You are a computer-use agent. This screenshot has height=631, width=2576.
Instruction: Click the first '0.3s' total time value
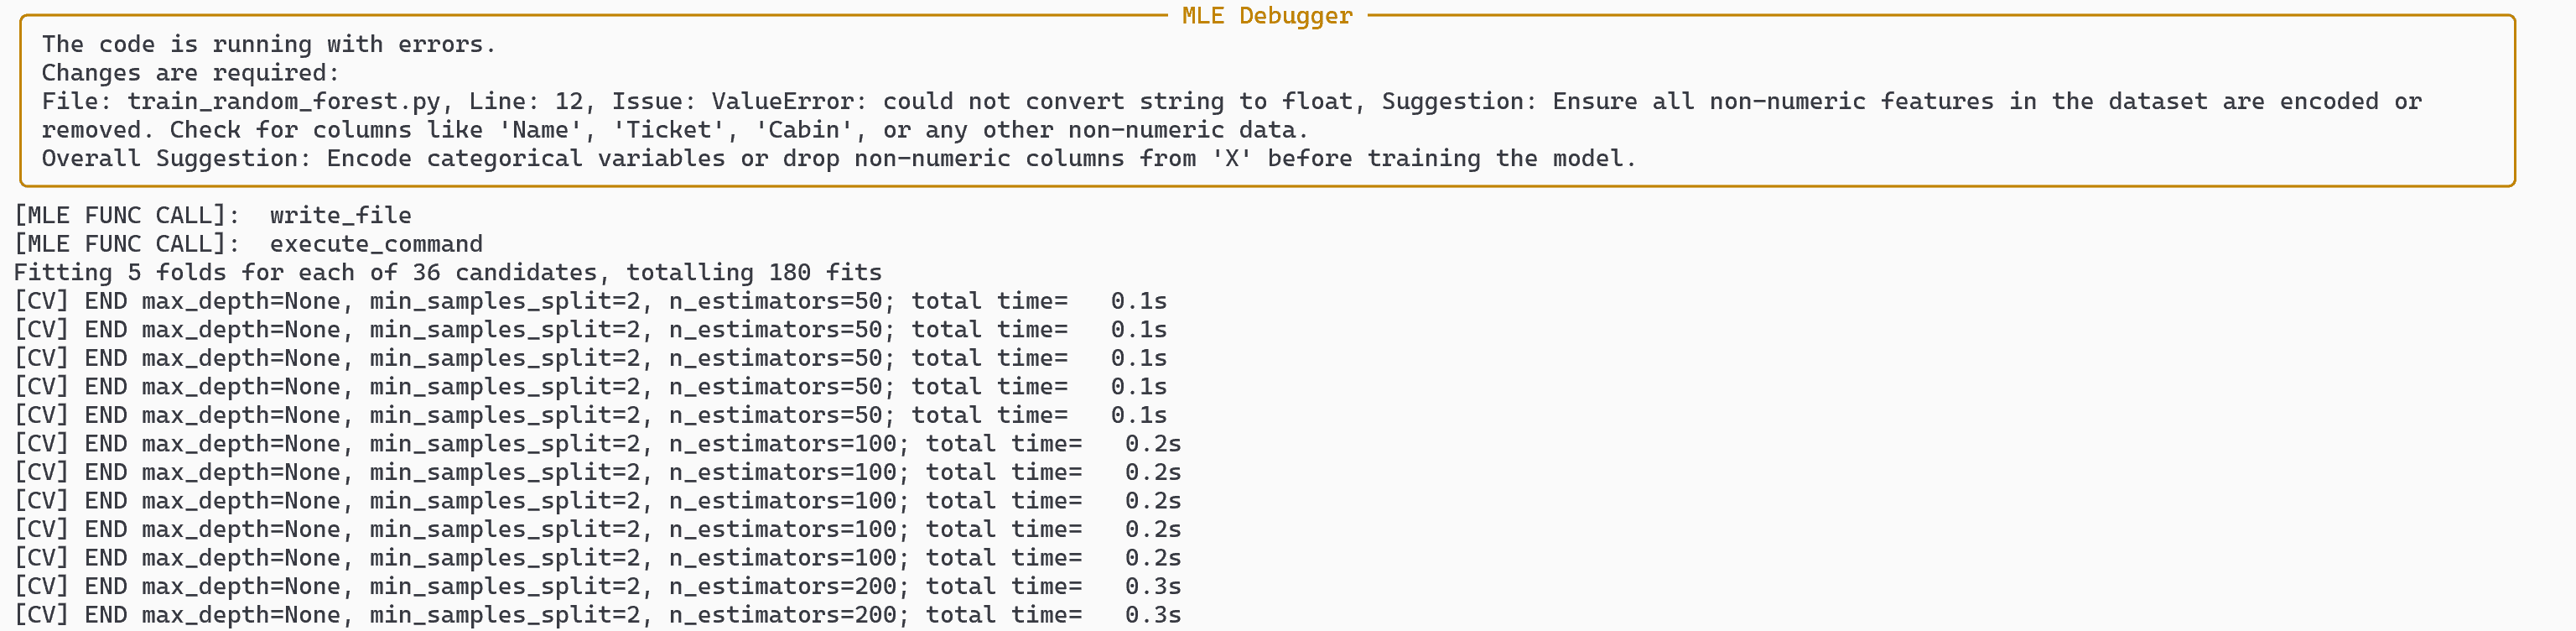point(1152,586)
